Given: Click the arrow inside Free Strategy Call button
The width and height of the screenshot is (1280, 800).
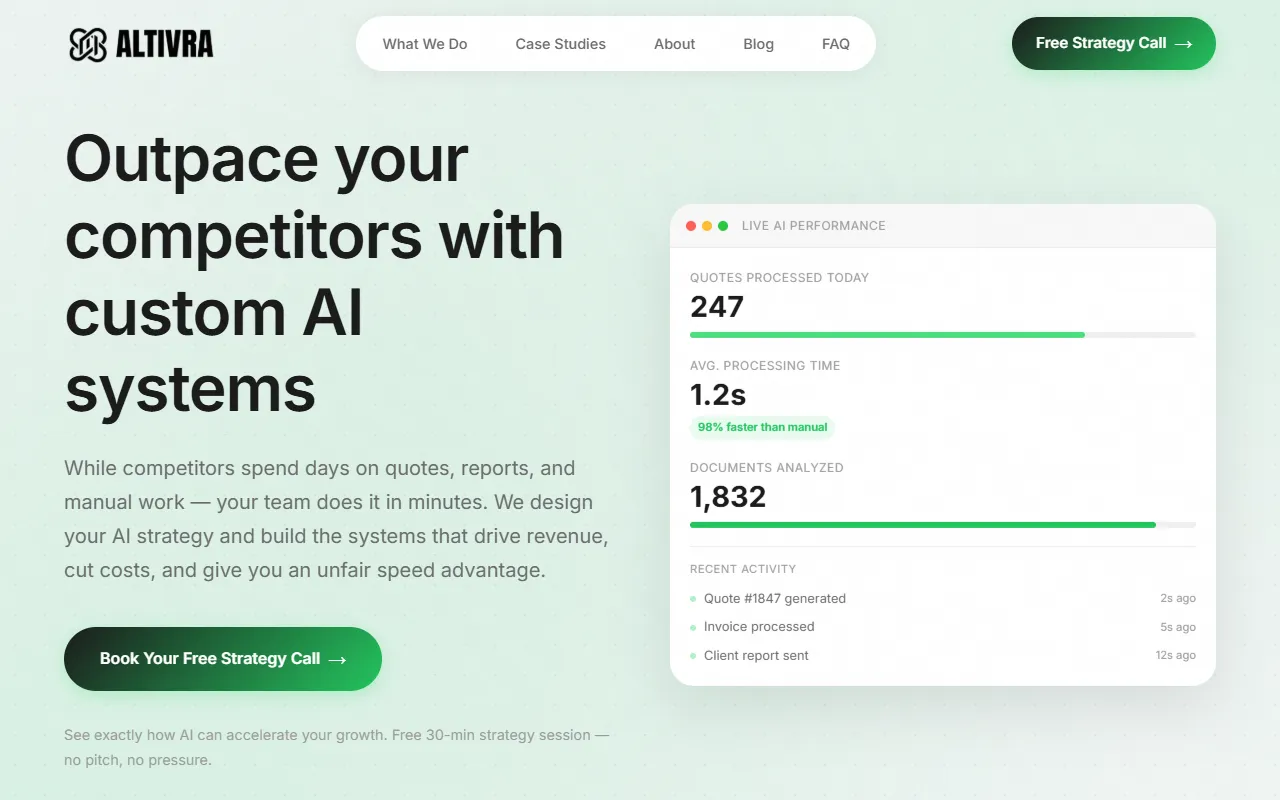Looking at the screenshot, I should click(x=1183, y=44).
